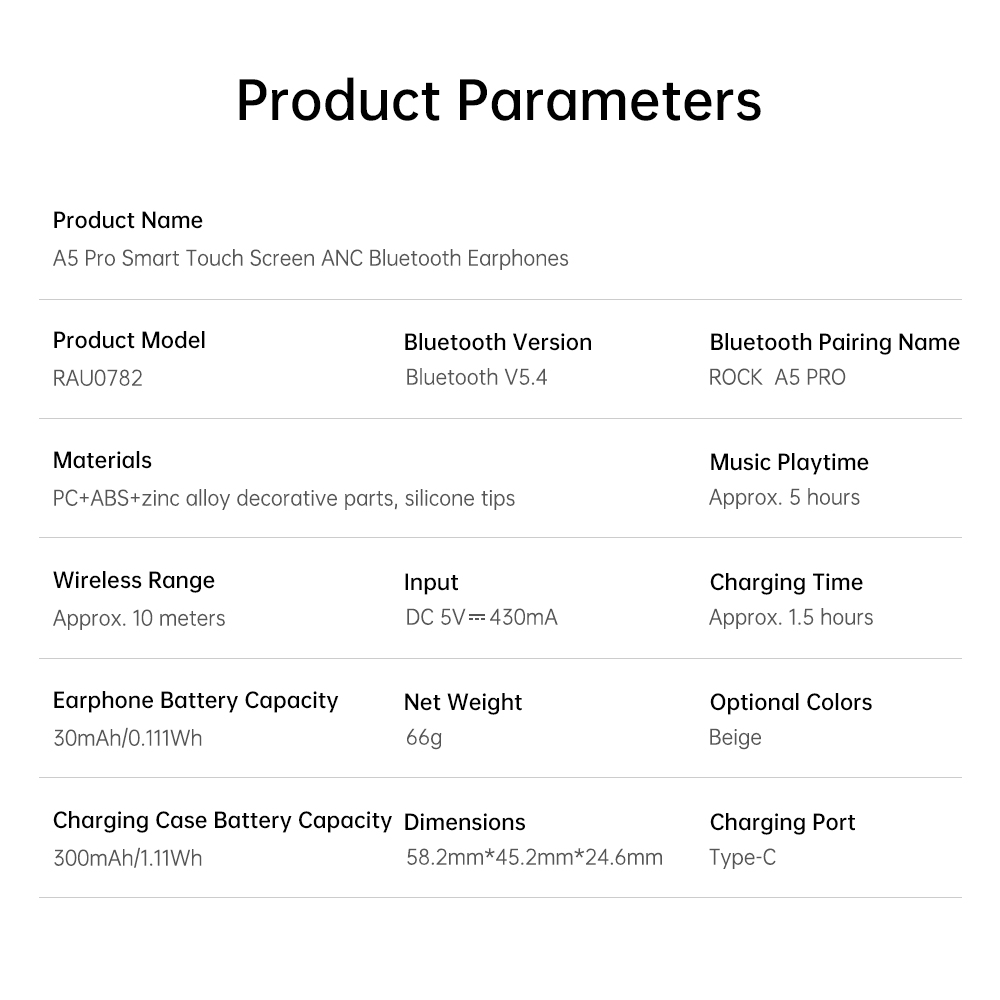Click the Bluetooth Version label

pos(498,342)
